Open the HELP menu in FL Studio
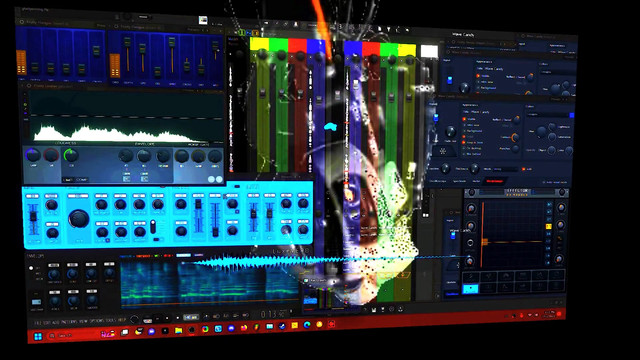640x360 pixels. click(122, 320)
